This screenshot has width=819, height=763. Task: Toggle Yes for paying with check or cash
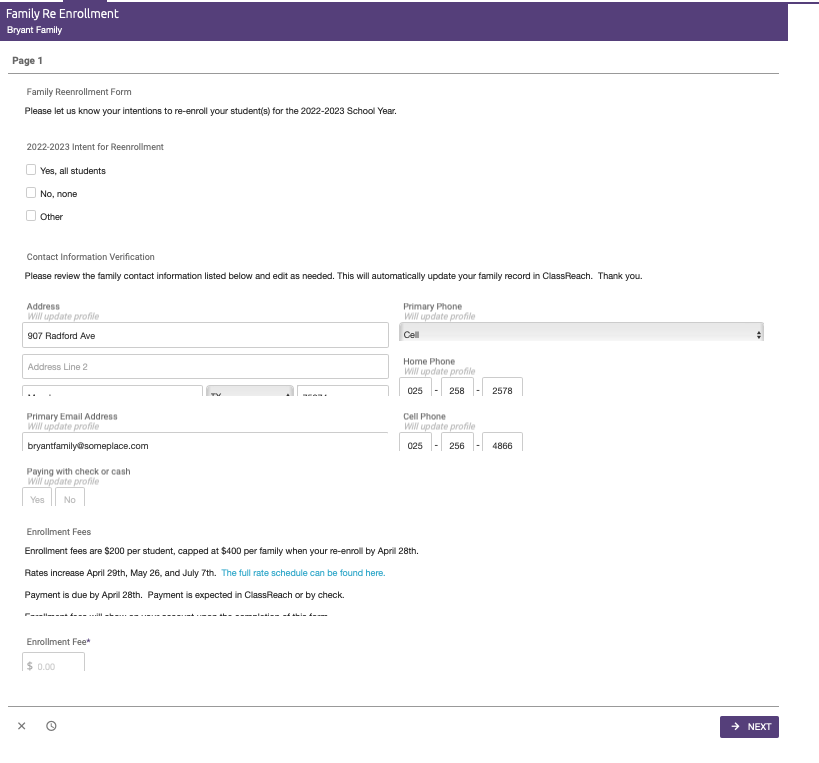[x=36, y=498]
